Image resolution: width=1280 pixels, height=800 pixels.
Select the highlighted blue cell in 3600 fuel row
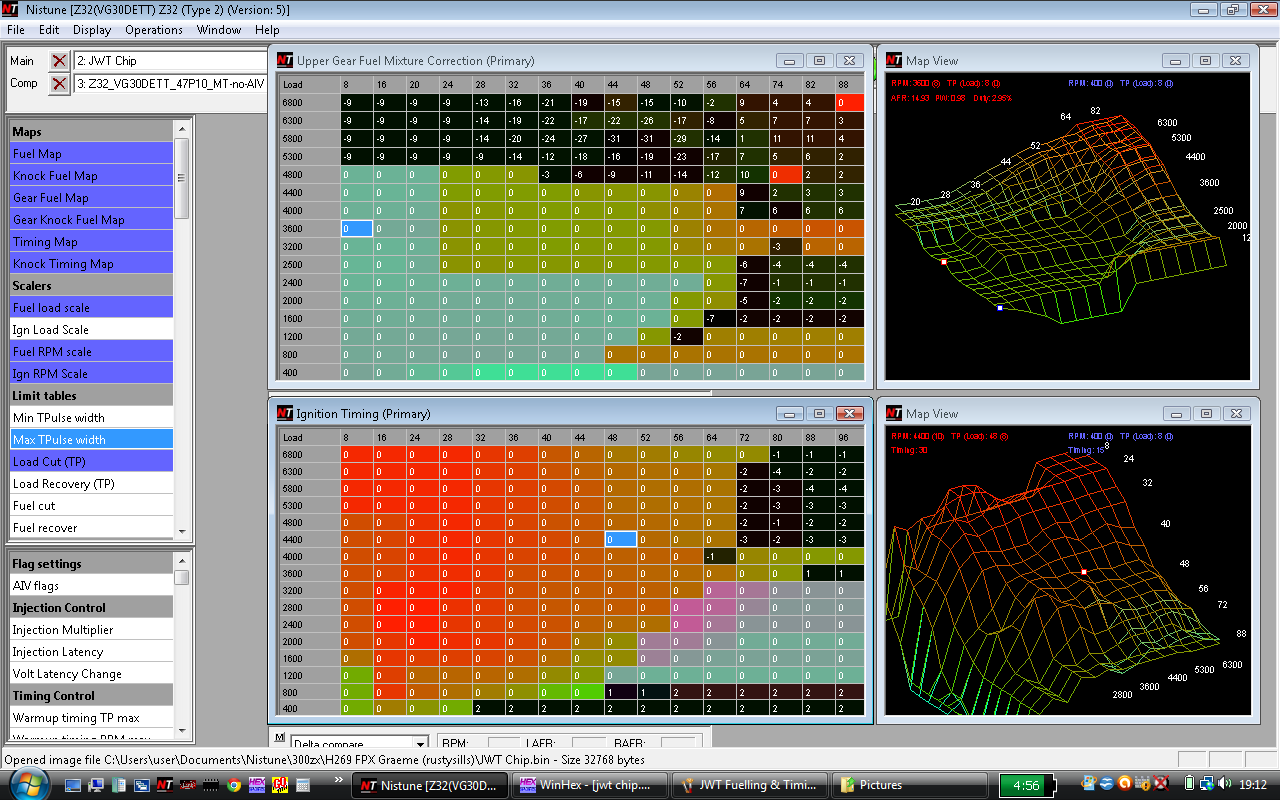pyautogui.click(x=357, y=228)
